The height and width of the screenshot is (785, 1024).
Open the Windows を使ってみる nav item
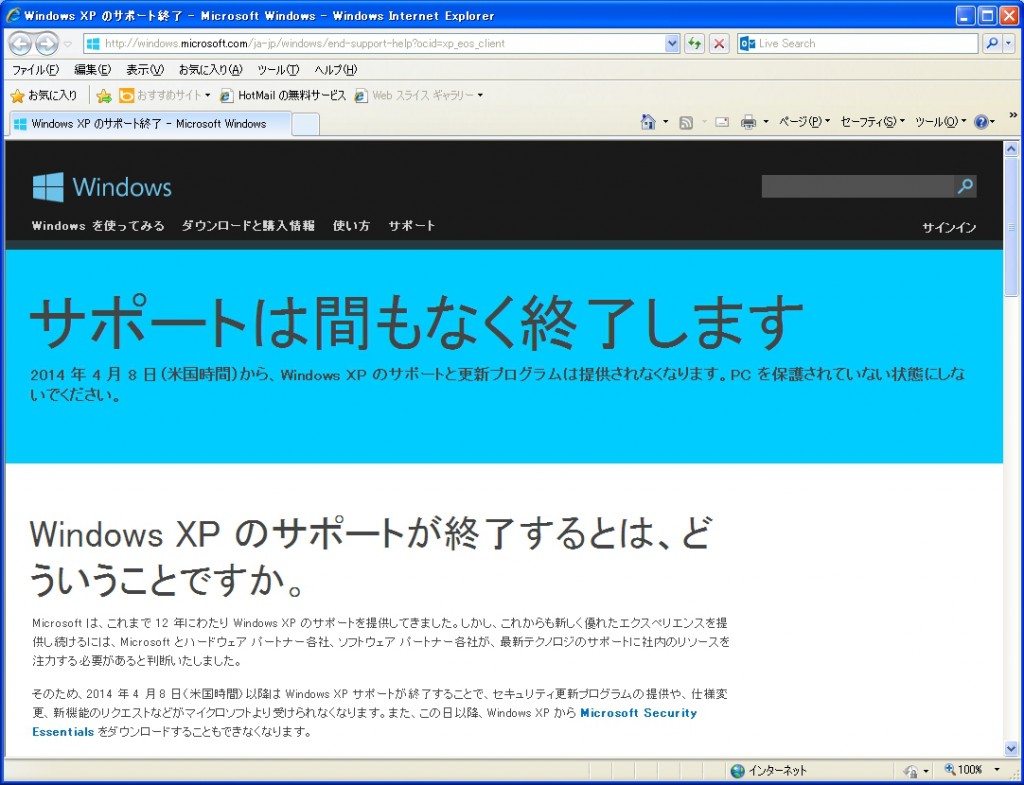tap(98, 226)
